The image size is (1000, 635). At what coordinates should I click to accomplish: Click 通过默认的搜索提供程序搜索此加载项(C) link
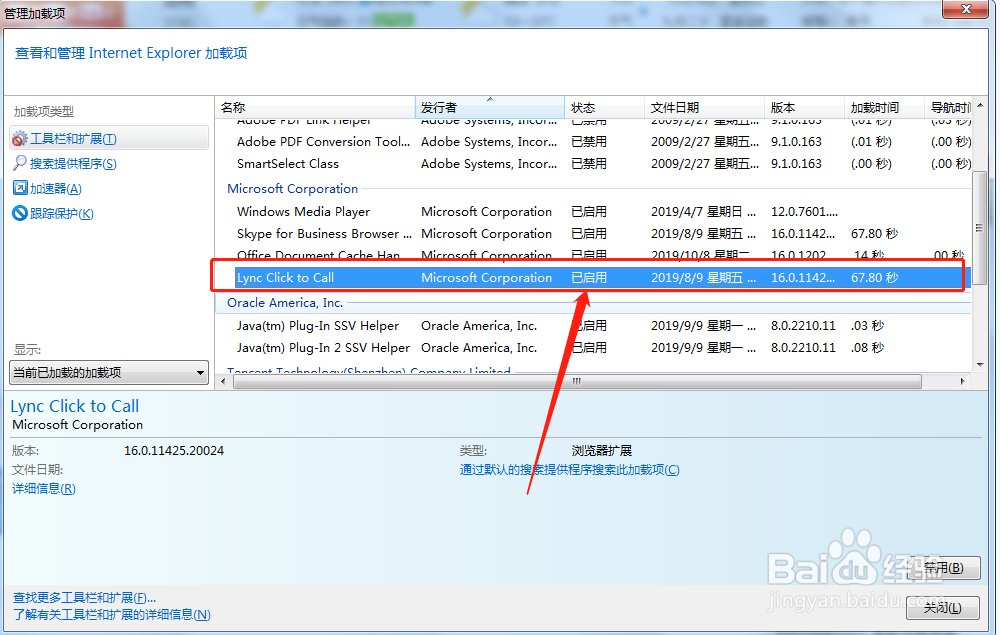[x=570, y=470]
